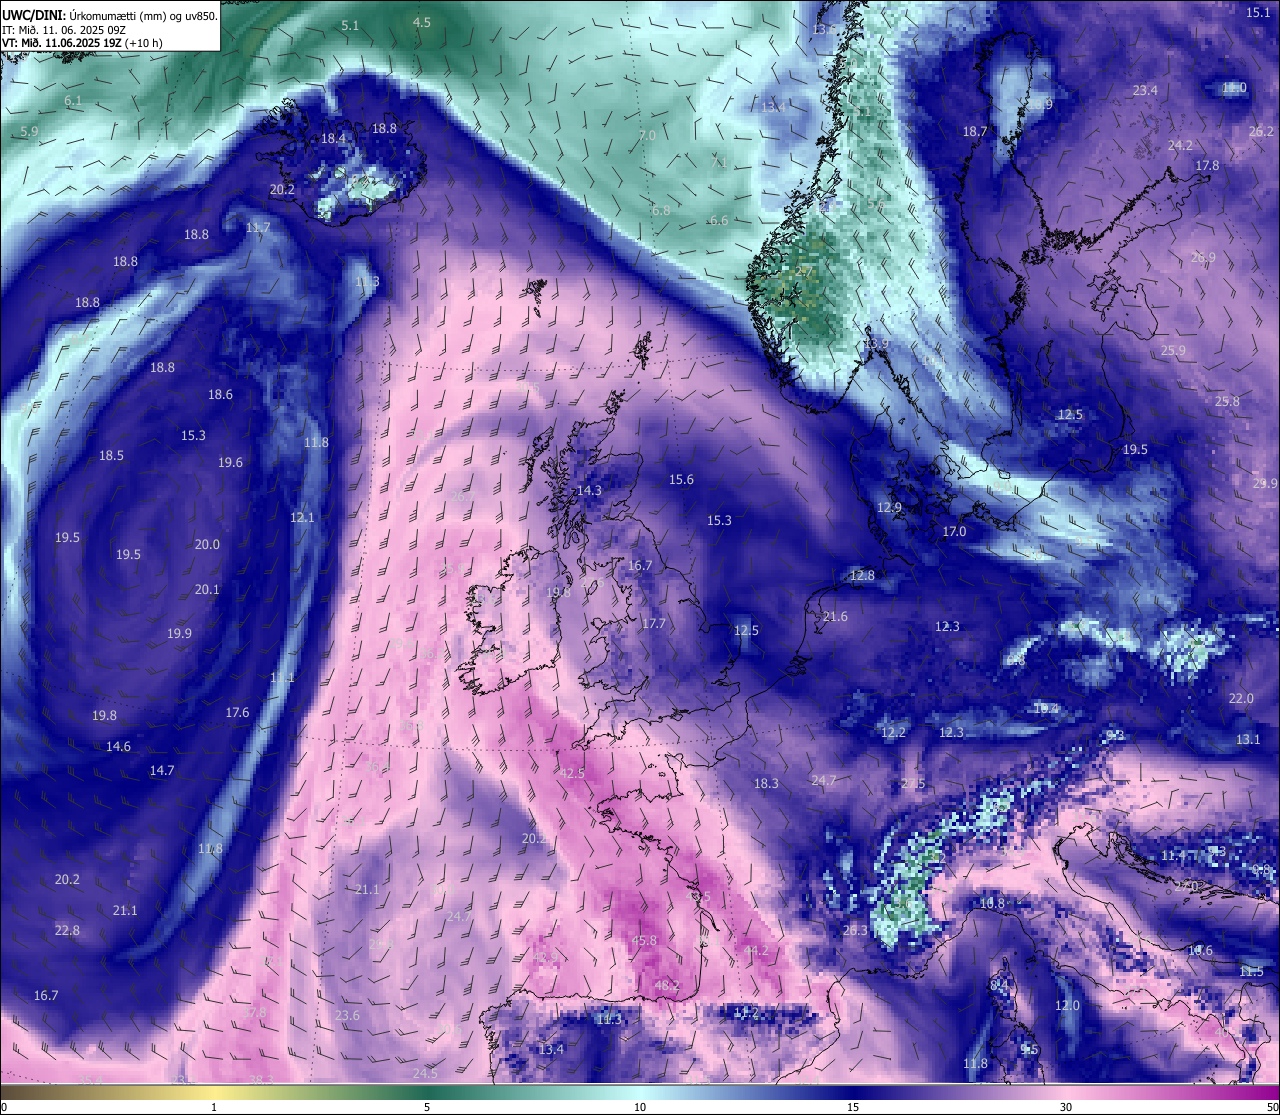Click the 13.4 value over Spain

[x=551, y=1049]
